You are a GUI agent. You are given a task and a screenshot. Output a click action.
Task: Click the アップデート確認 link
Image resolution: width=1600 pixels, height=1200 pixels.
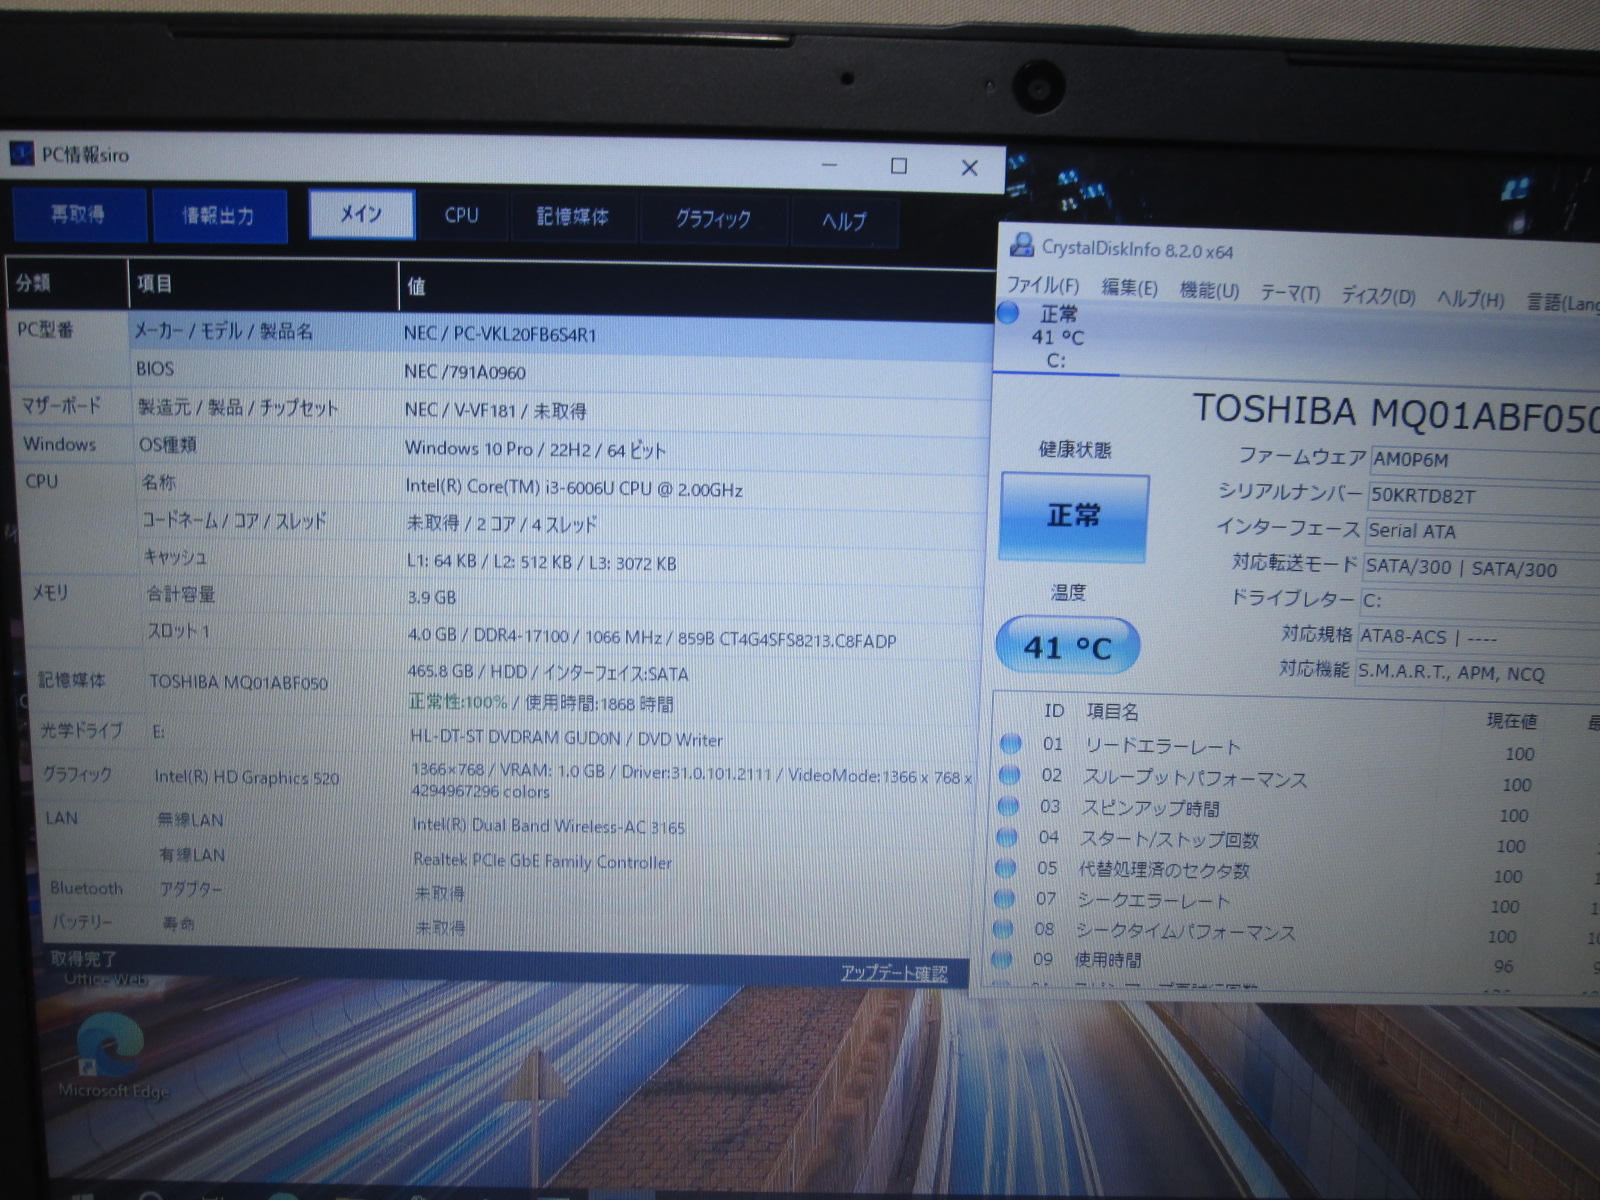tap(894, 973)
